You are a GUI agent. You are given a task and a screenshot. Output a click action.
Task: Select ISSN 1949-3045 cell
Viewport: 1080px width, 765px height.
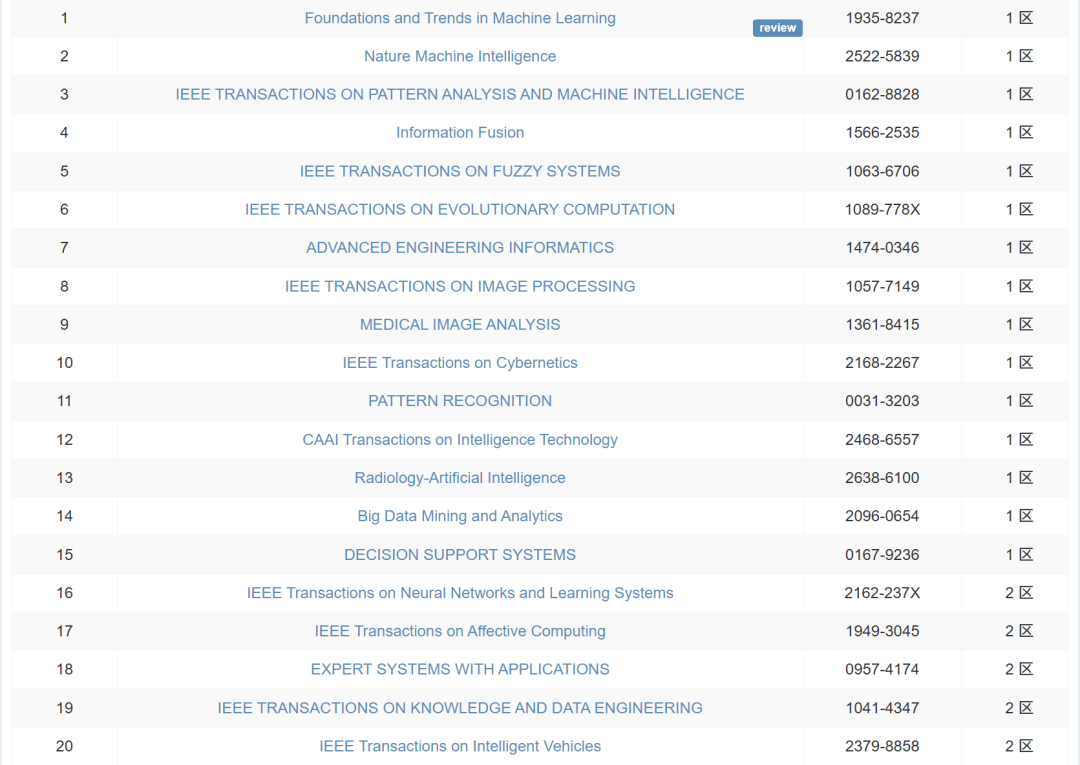pos(882,631)
